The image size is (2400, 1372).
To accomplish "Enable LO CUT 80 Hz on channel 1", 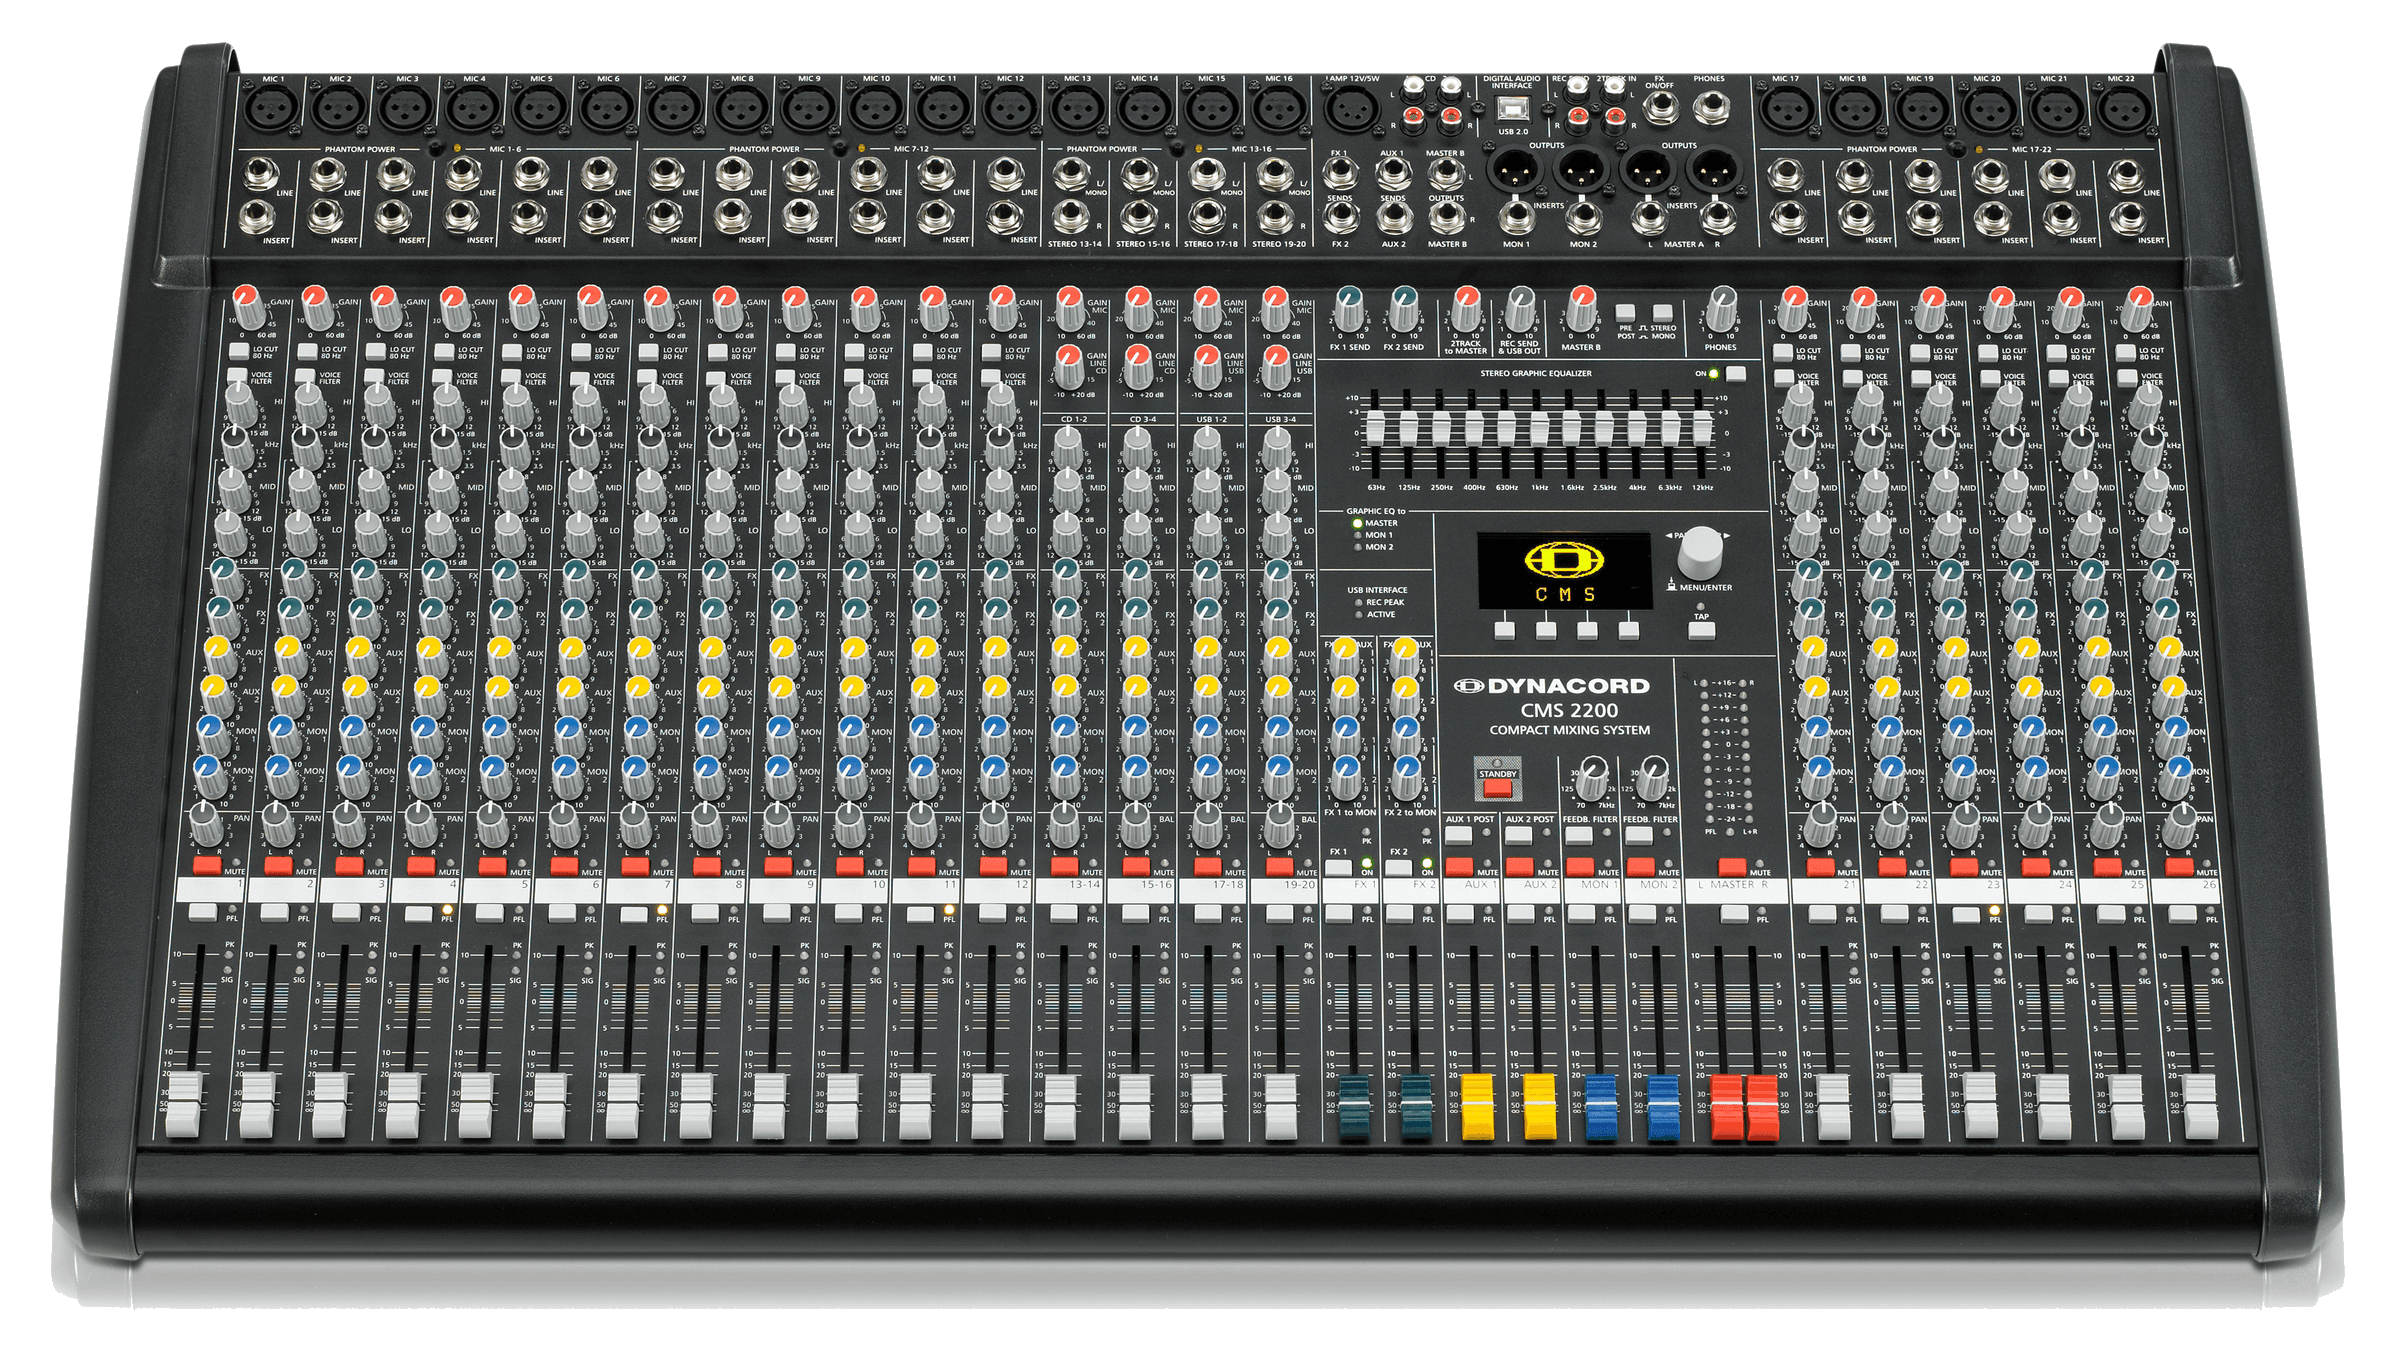I will coord(238,351).
